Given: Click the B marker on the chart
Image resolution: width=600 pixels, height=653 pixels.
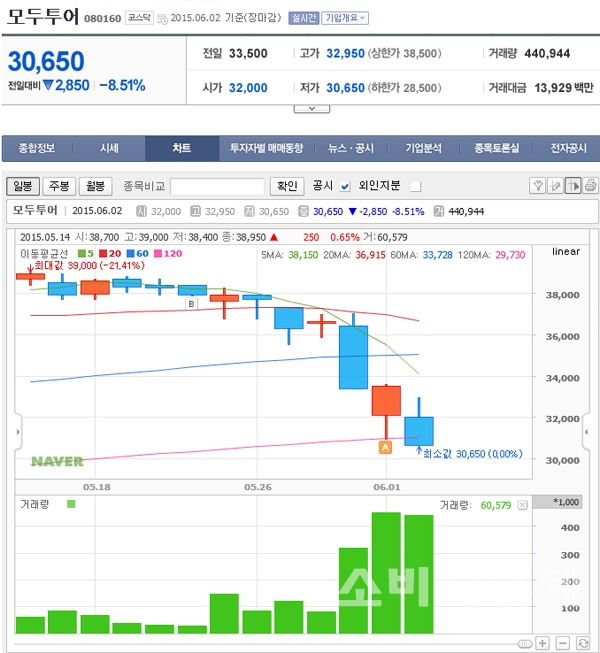Looking at the screenshot, I should click(191, 301).
